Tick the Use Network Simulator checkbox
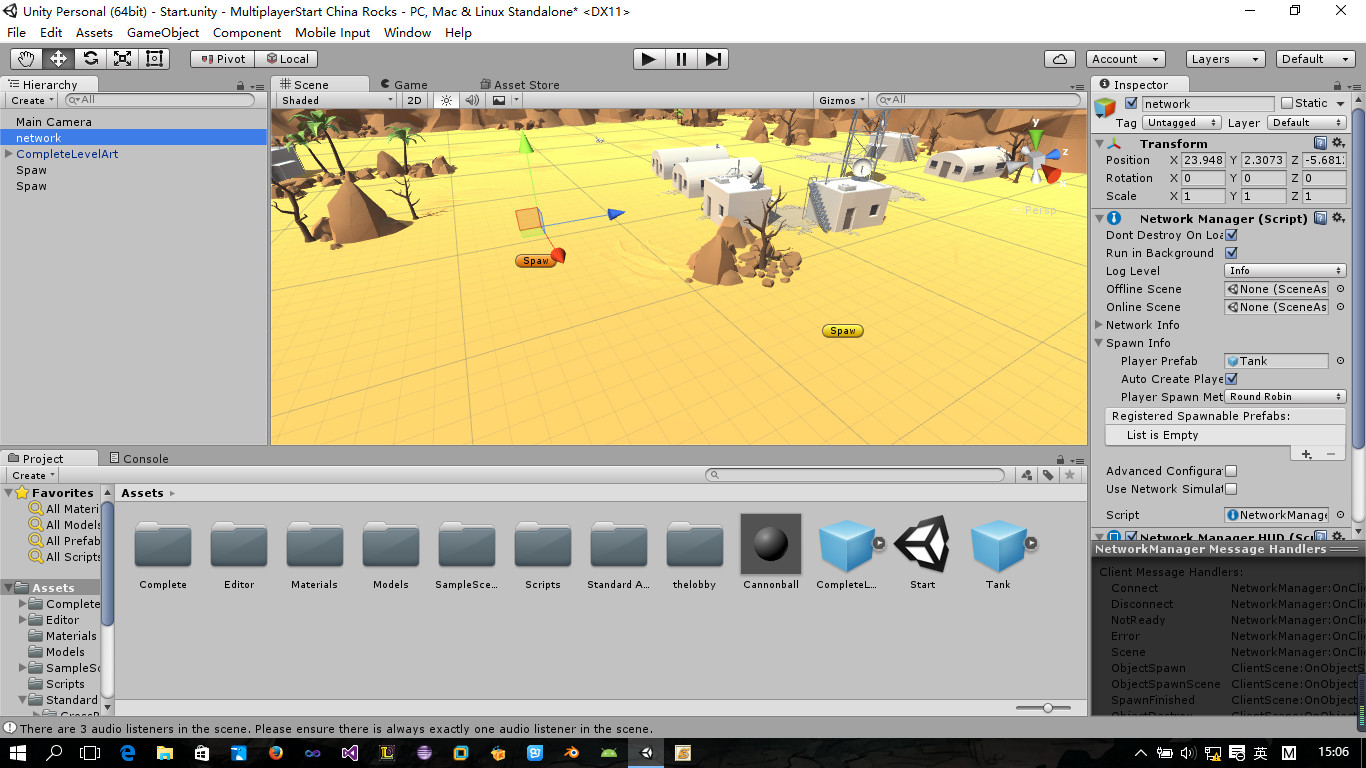The width and height of the screenshot is (1366, 768). click(1231, 489)
